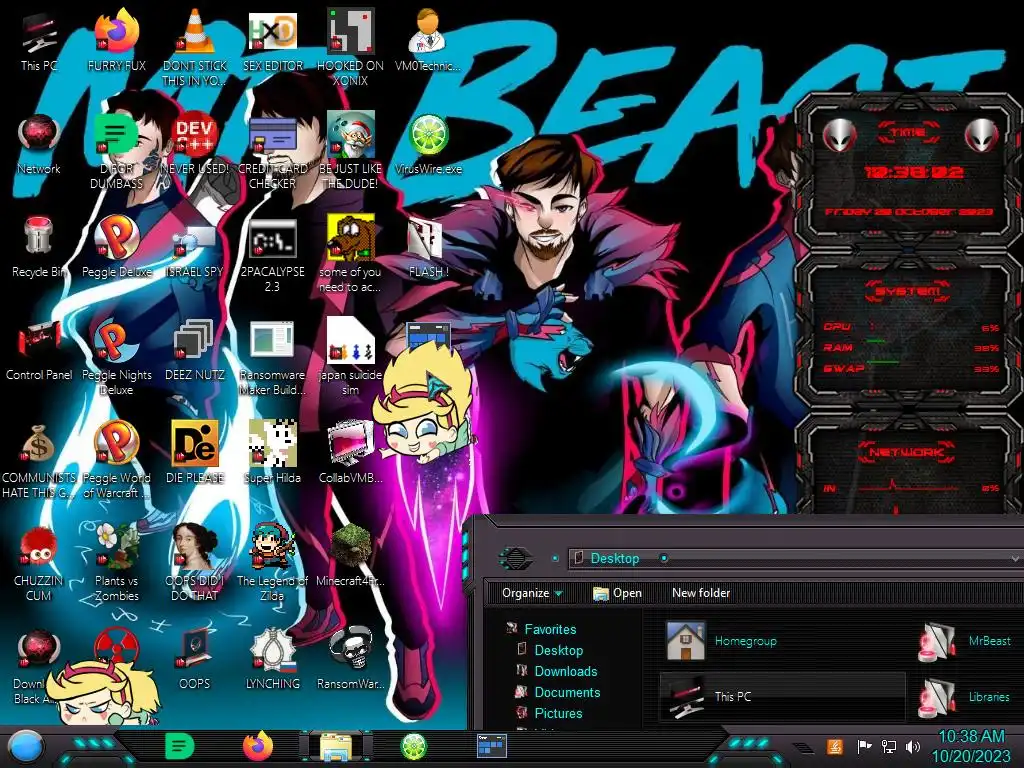This screenshot has height=768, width=1024.
Task: Click New folder in Explorer toolbar
Action: (x=701, y=593)
